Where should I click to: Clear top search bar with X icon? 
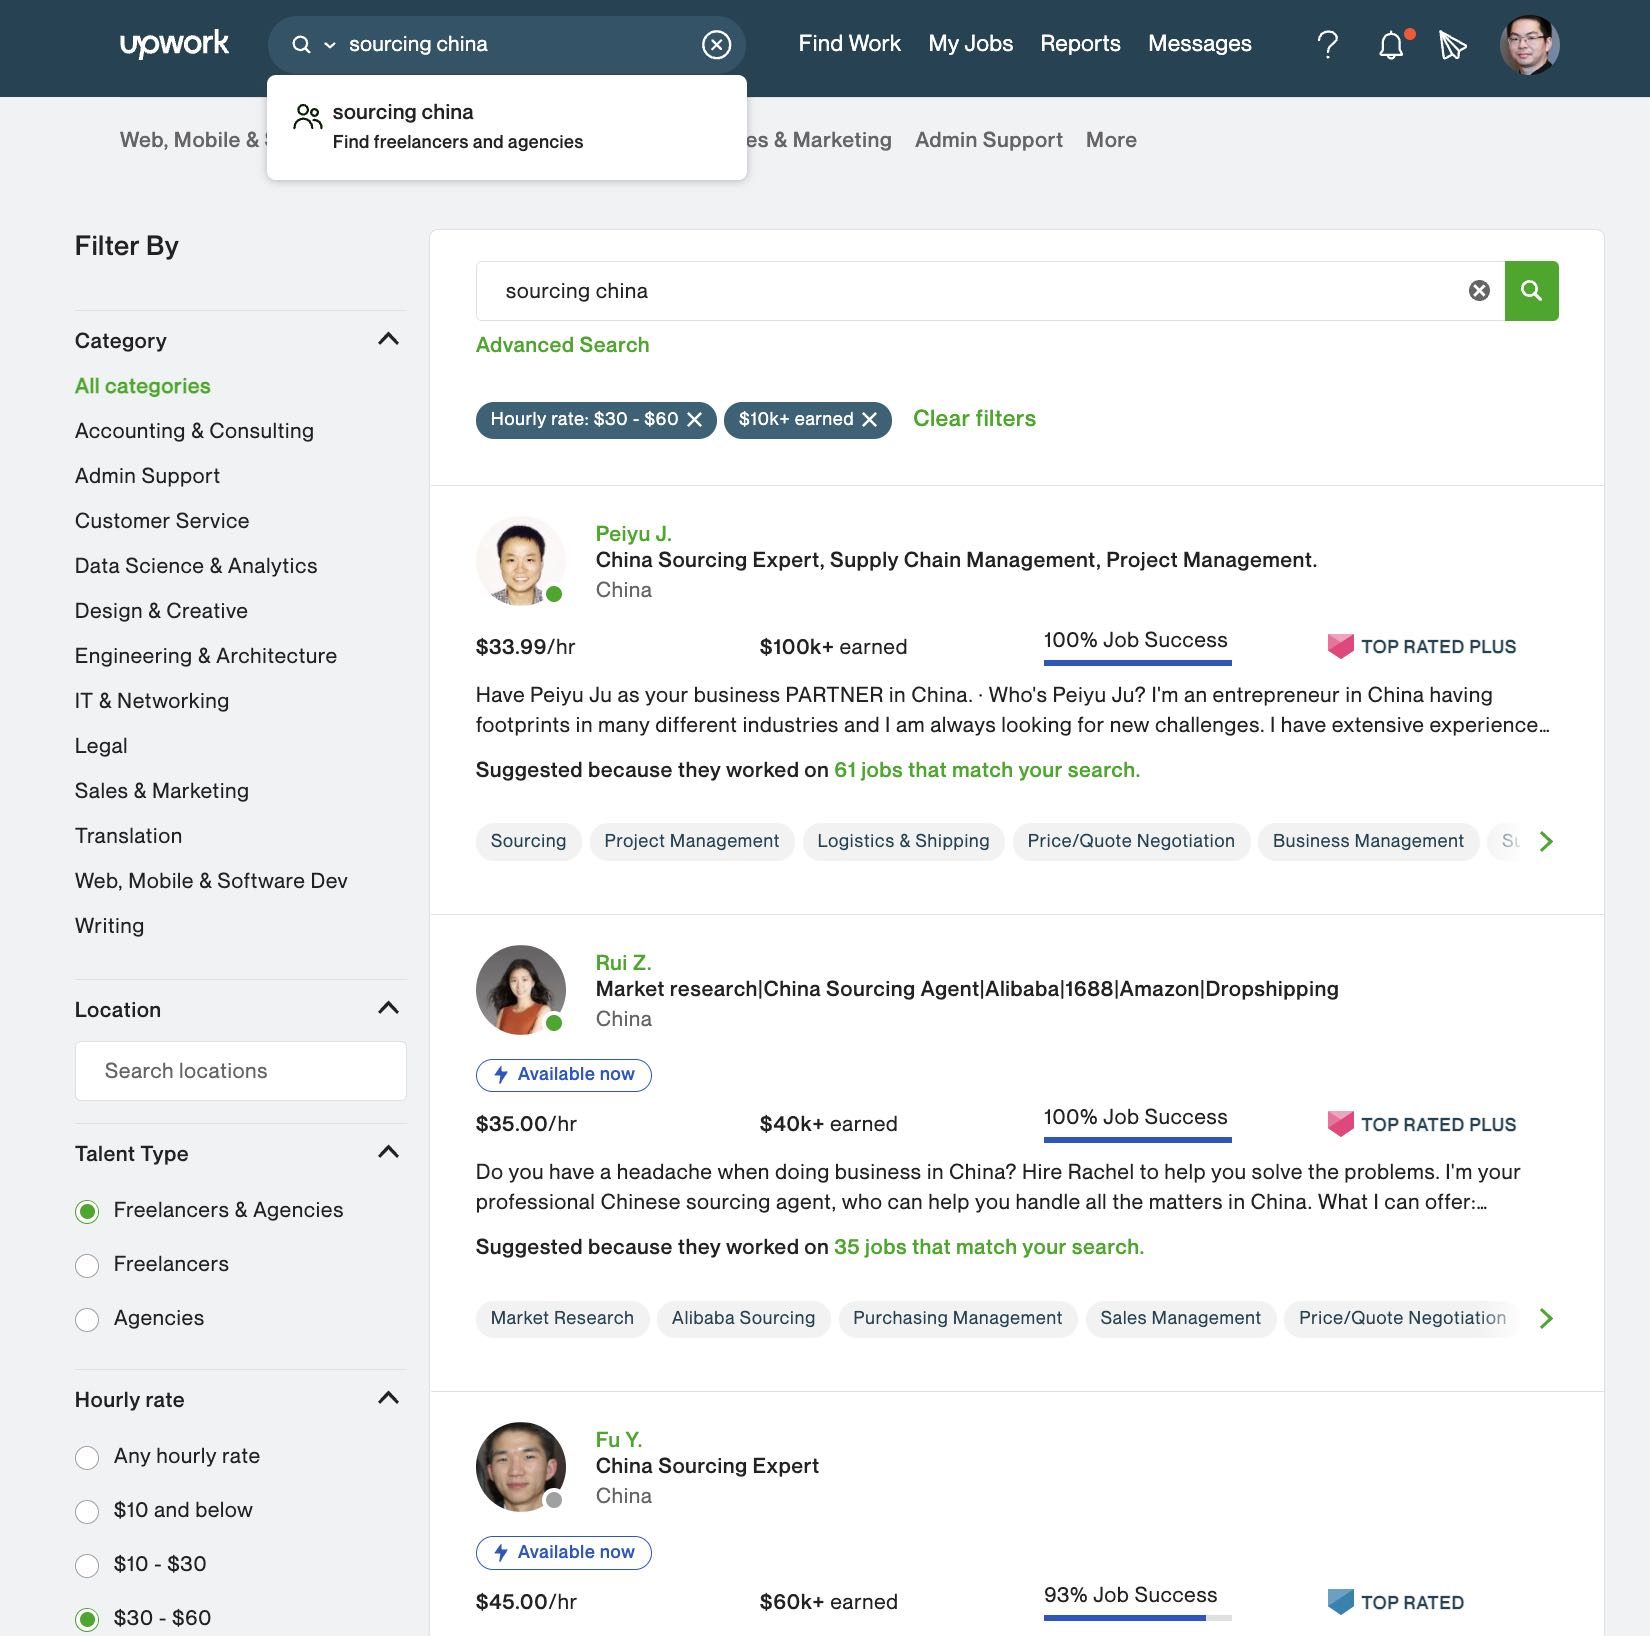click(x=716, y=44)
